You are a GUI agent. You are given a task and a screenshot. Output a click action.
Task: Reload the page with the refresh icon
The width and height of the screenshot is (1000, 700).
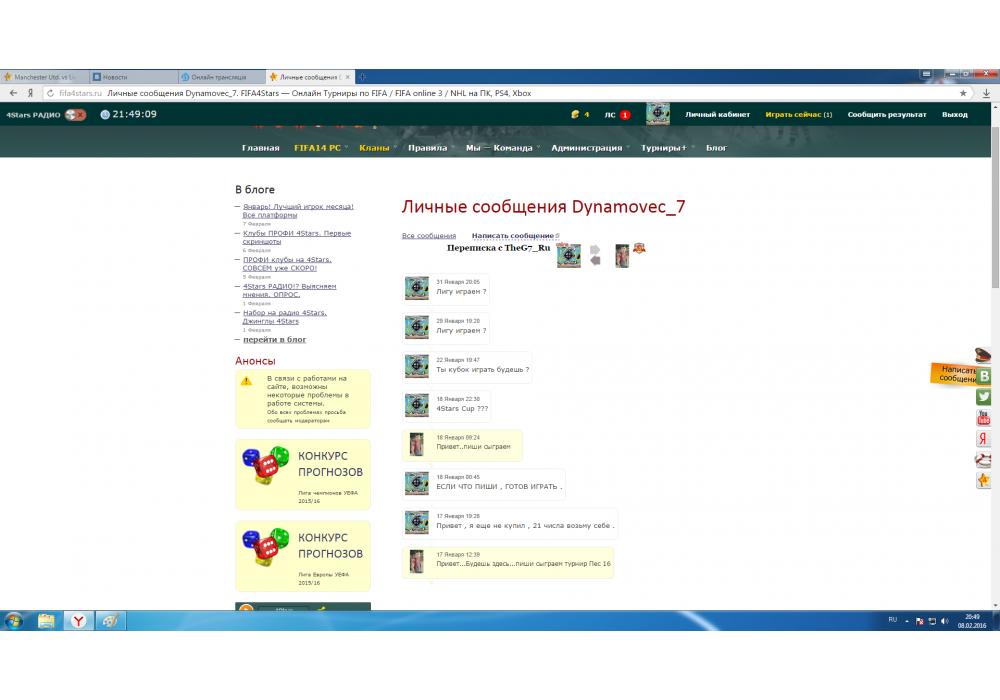click(x=50, y=93)
